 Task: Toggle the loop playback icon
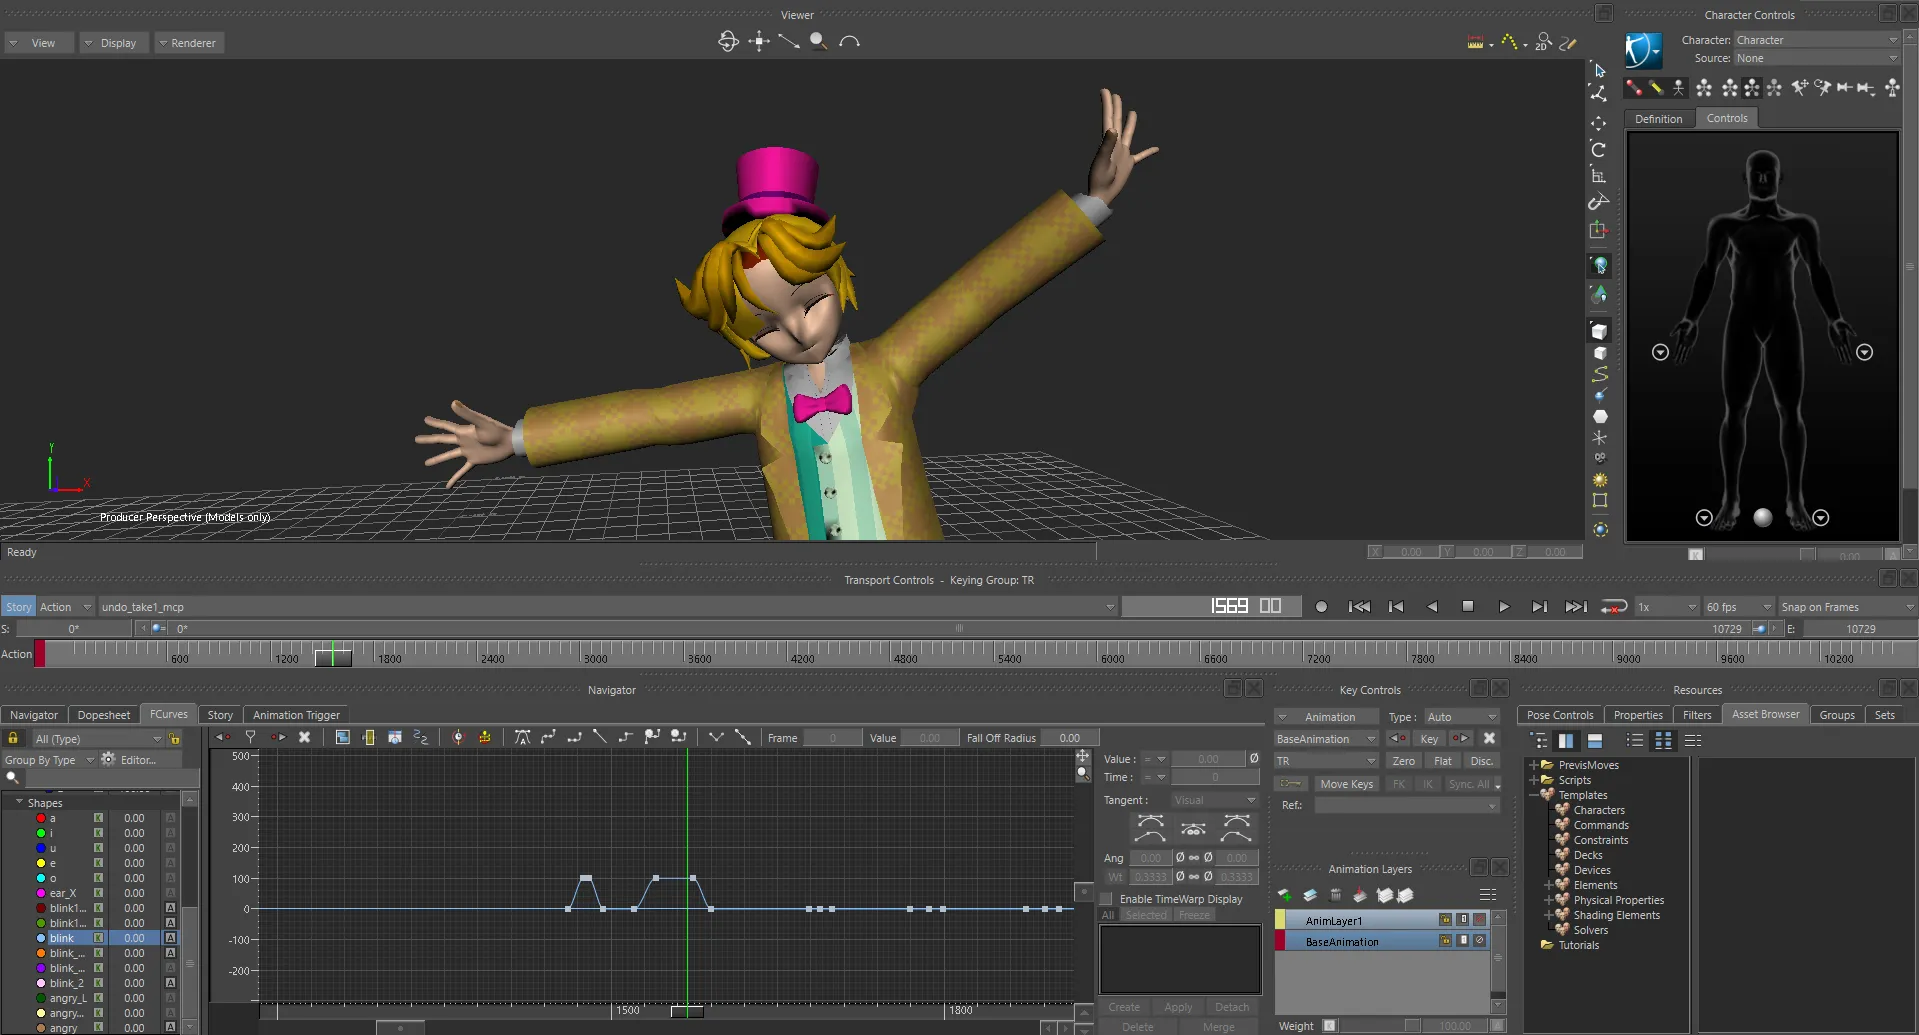click(1613, 607)
